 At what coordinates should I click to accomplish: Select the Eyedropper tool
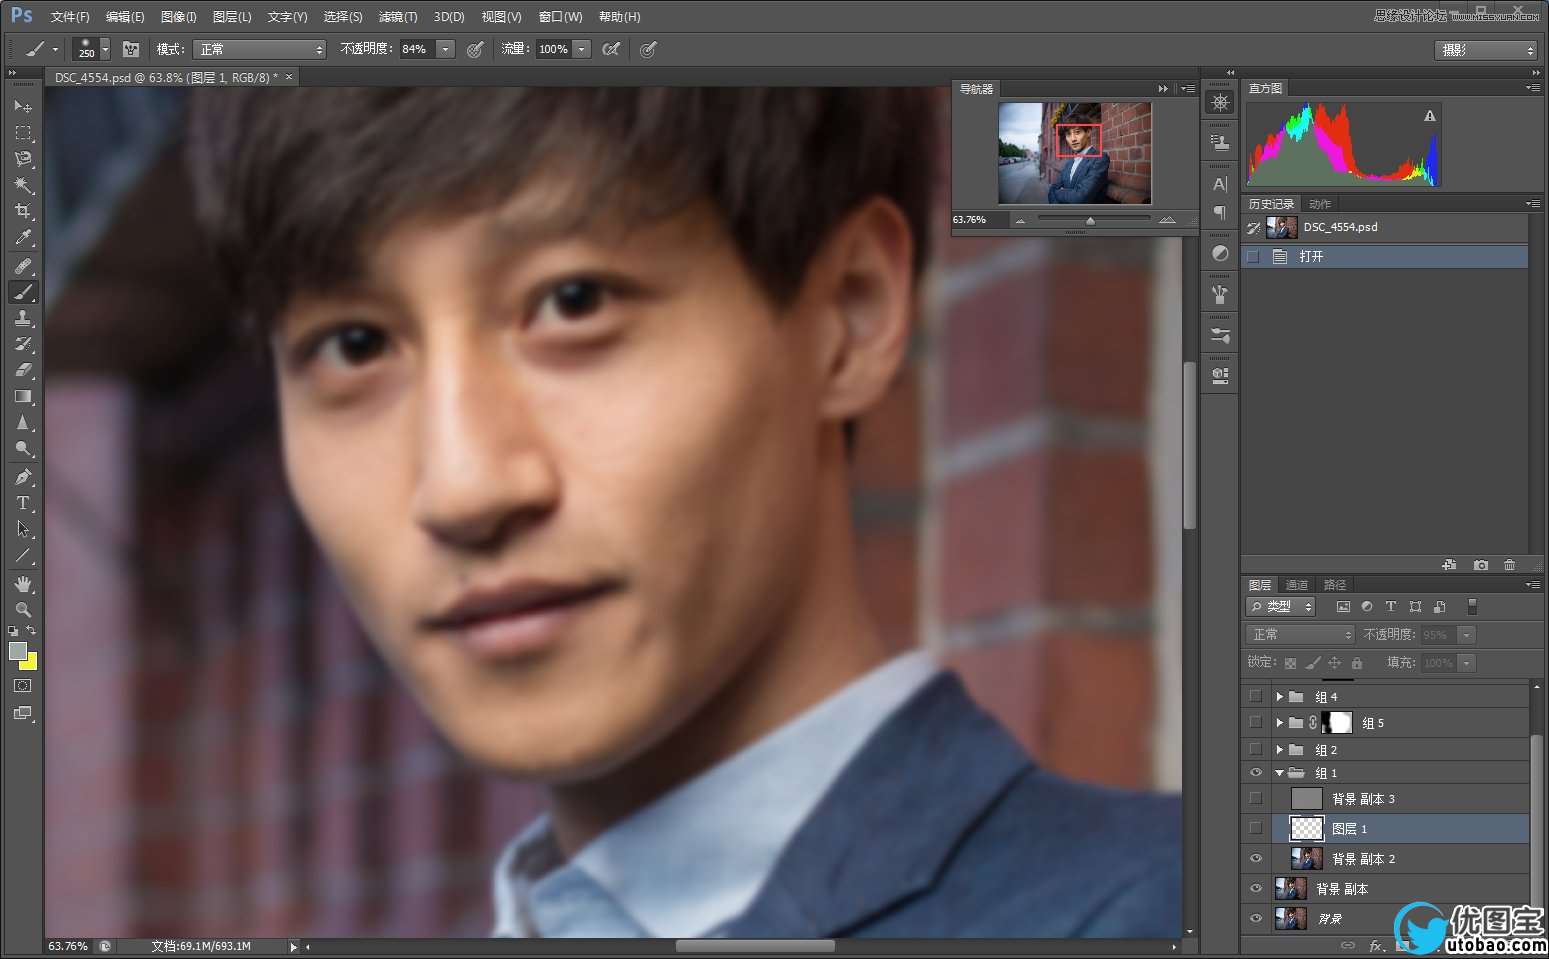click(x=23, y=237)
